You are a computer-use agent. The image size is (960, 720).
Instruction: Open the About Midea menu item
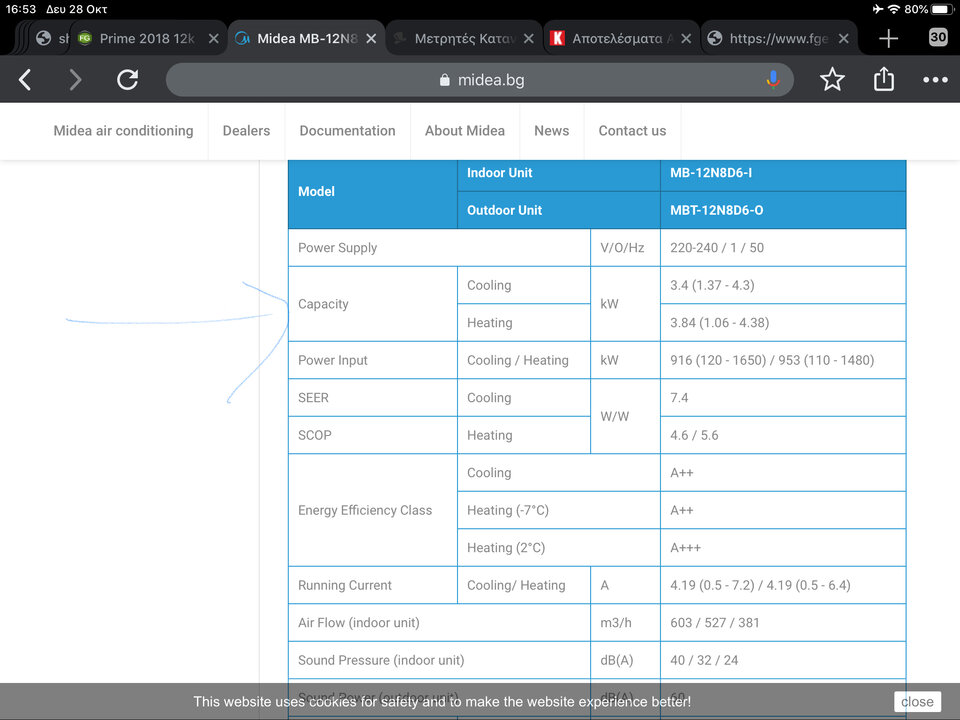coord(465,130)
